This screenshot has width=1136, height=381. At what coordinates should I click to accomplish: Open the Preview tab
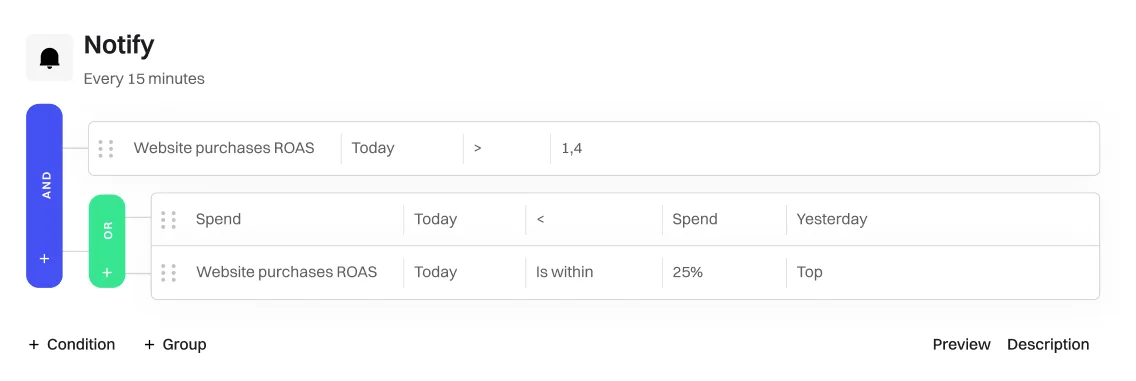[961, 345]
